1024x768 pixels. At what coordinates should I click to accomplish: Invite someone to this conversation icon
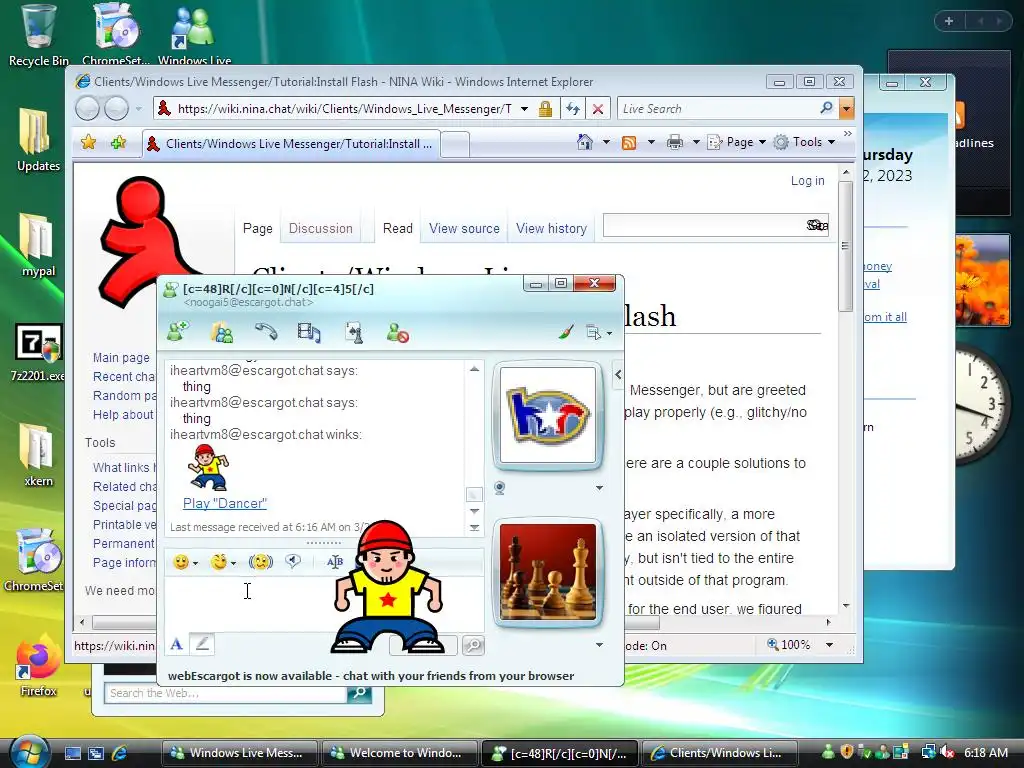pos(178,332)
